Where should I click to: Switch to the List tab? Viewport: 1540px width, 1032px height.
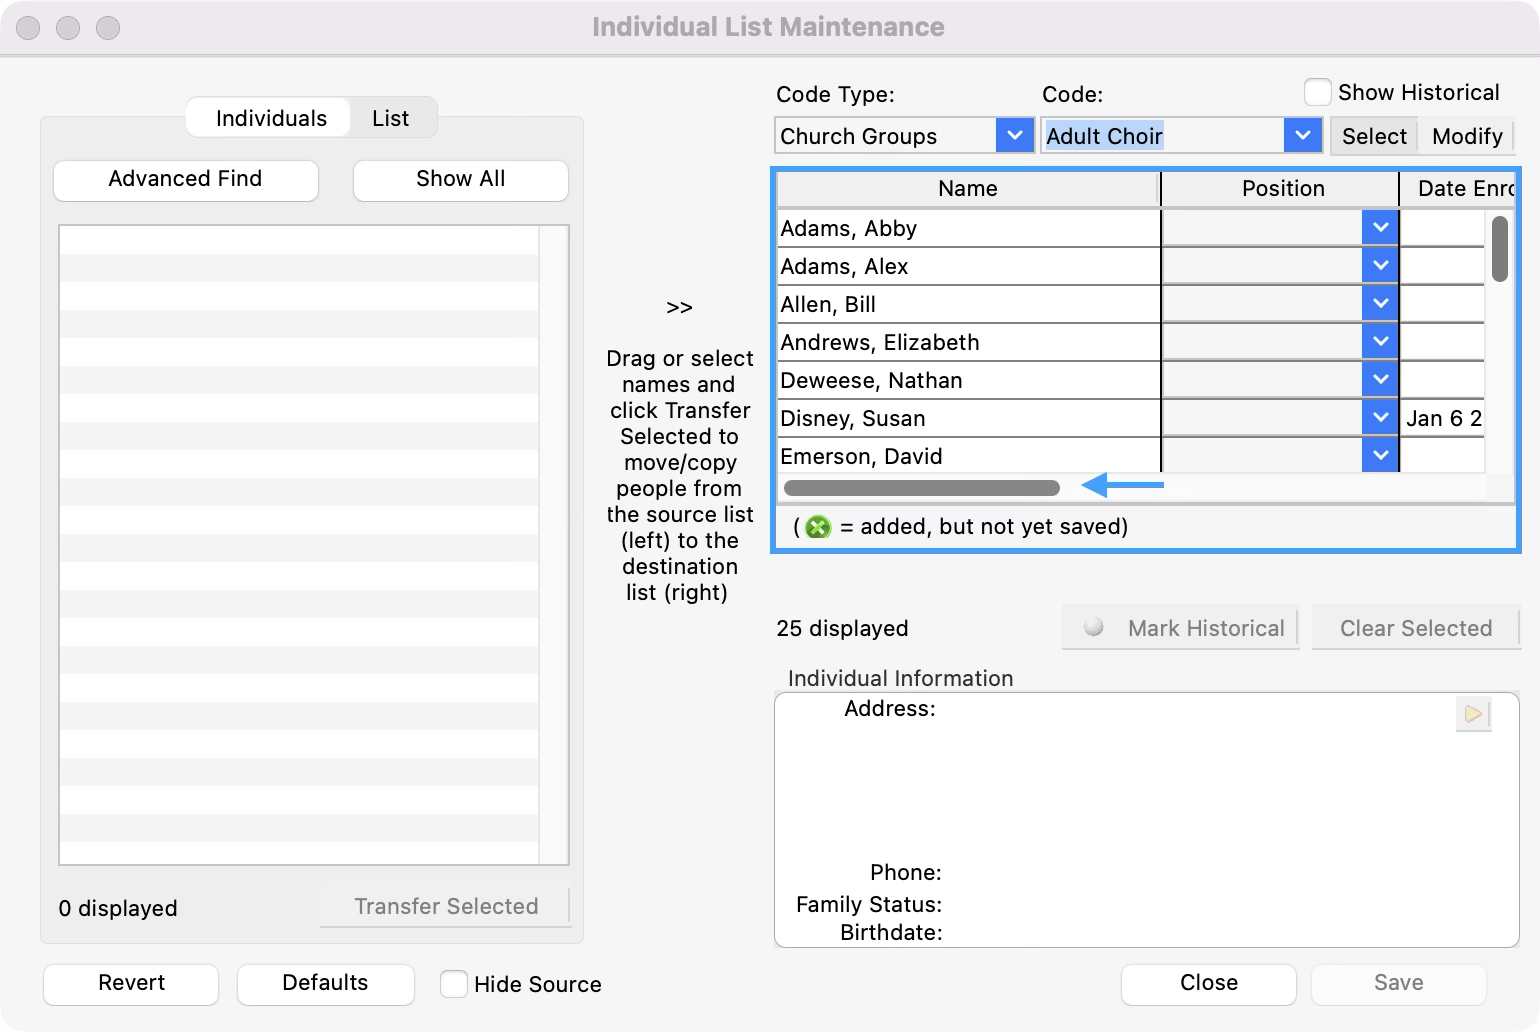391,118
